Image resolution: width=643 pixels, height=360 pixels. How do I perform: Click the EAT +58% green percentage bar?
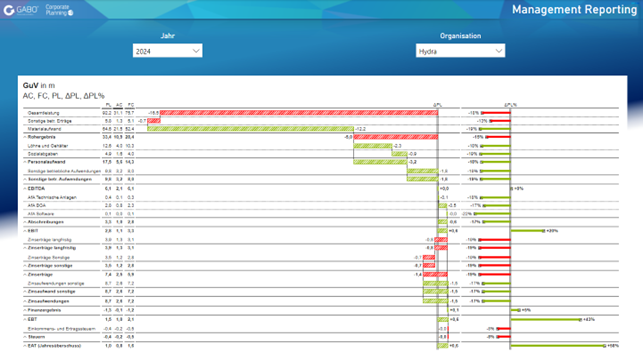(558, 346)
